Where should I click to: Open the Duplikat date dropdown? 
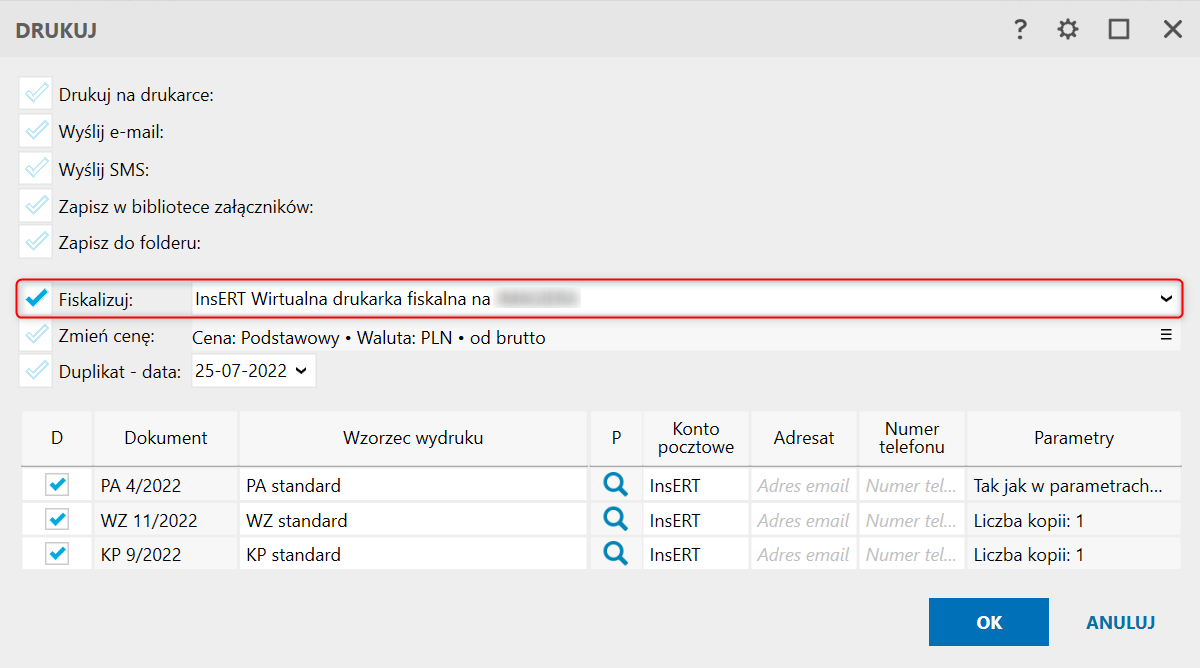pos(302,371)
